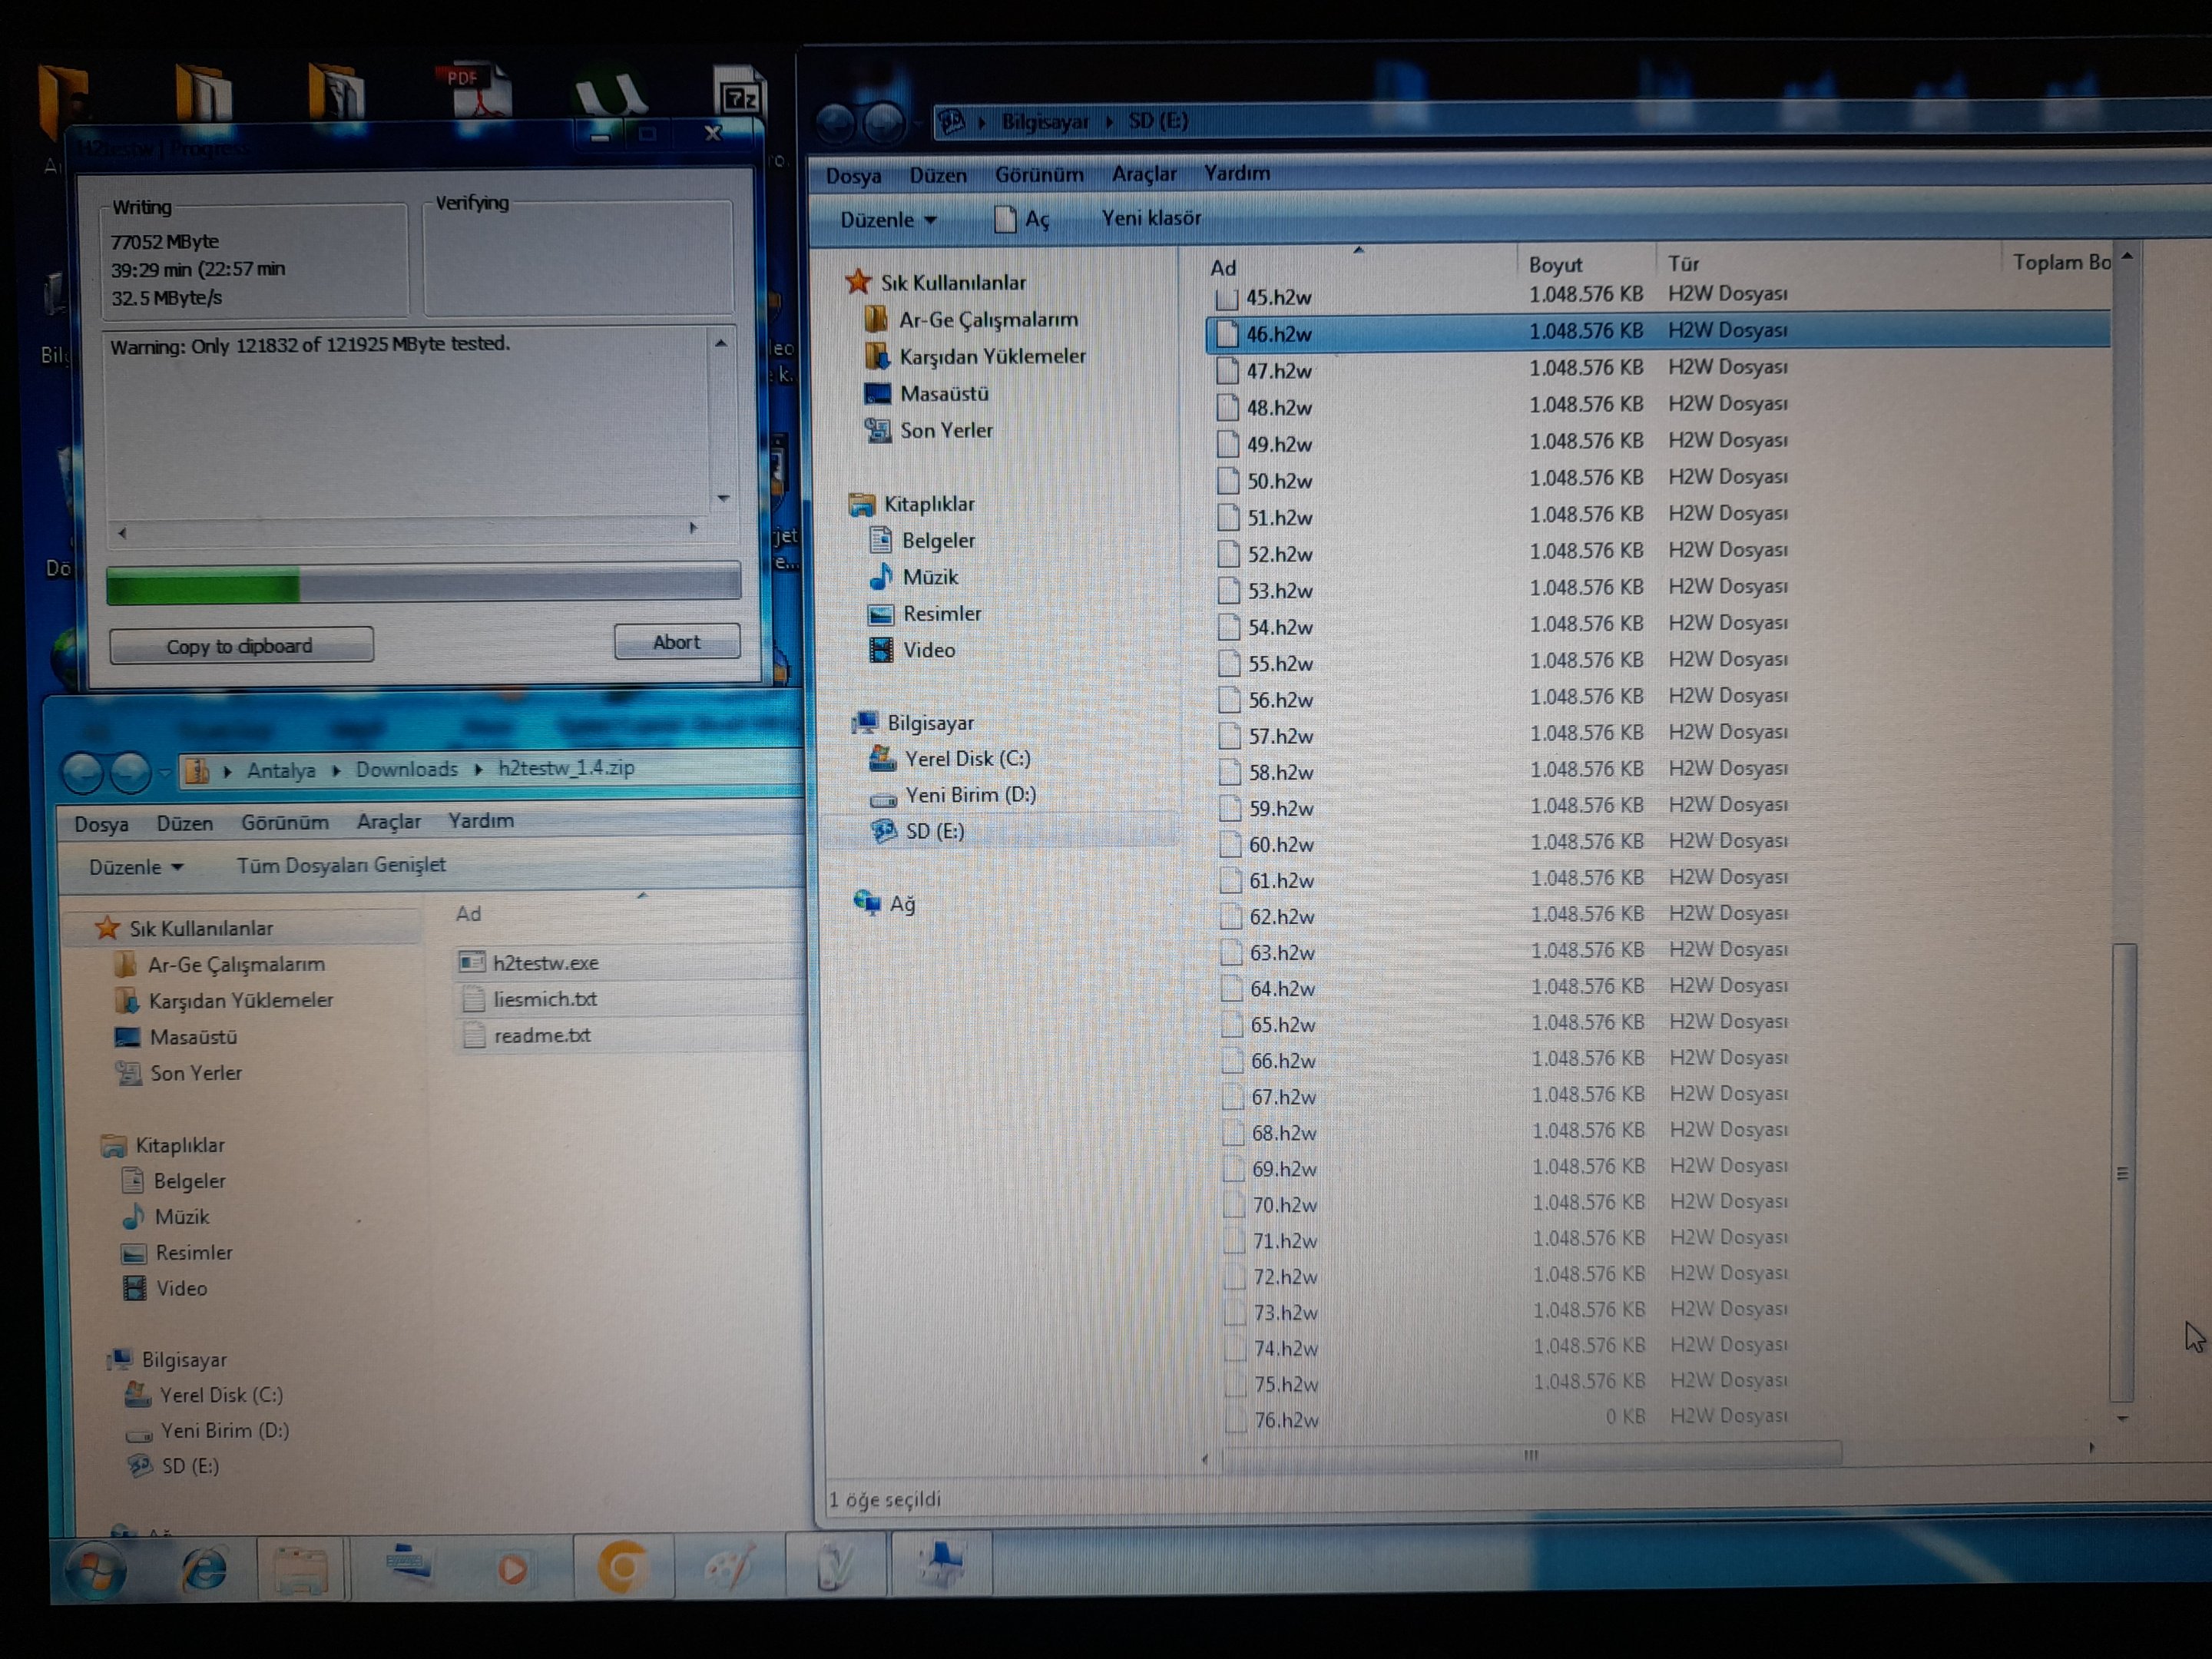Click Downloads in the zip window address bar
Image resolution: width=2212 pixels, height=1659 pixels.
(406, 769)
